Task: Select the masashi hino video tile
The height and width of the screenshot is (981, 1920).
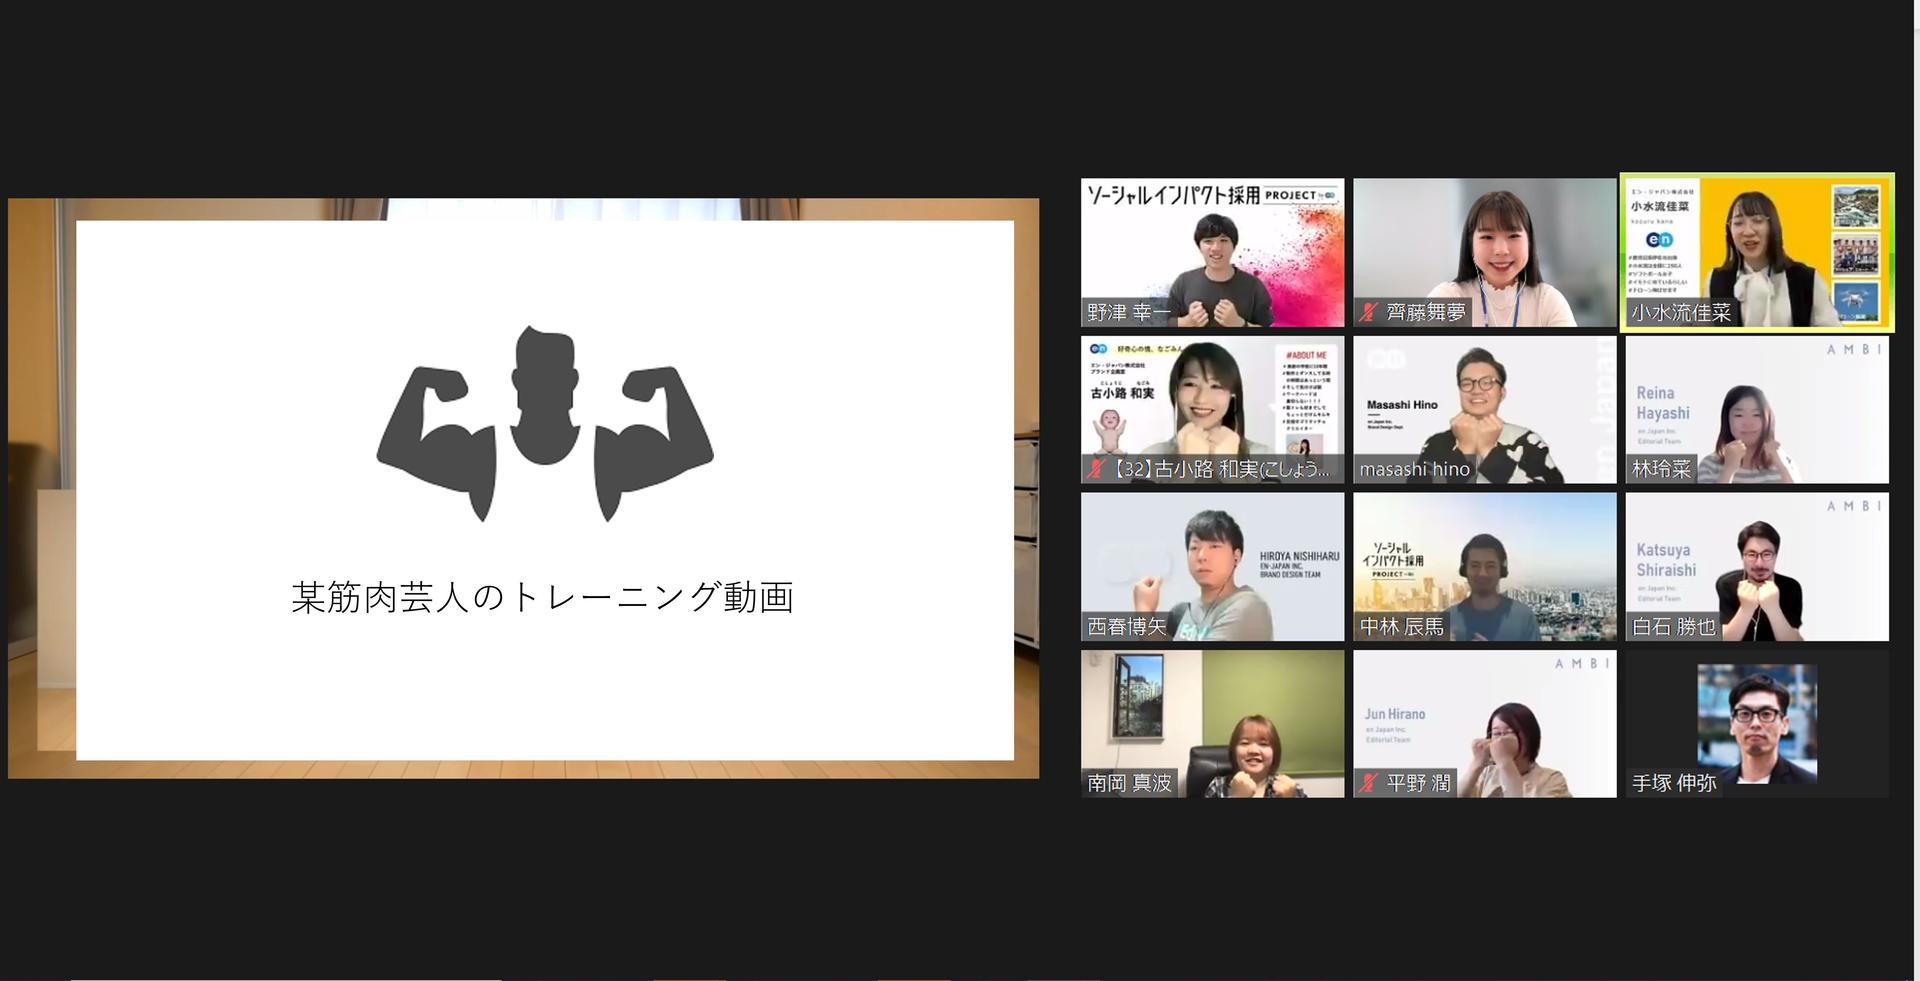Action: [1484, 409]
